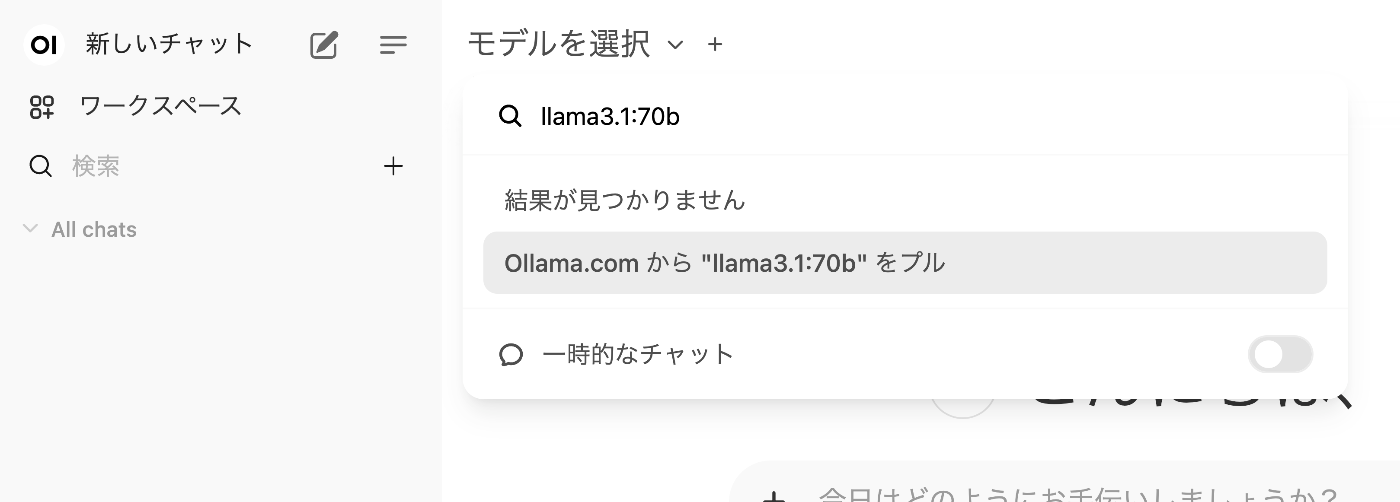Screen dimensions: 1400x502
Task: Click the 新しいチャット button
Action: point(169,45)
